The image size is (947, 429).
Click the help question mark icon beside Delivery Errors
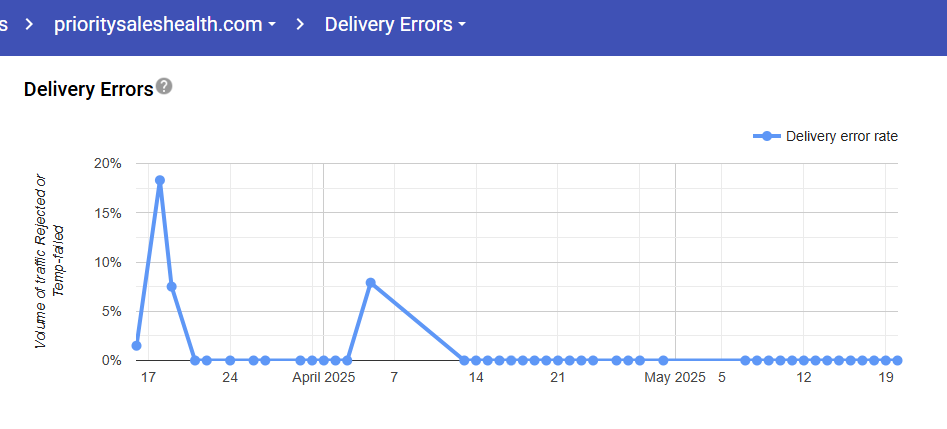pos(164,87)
